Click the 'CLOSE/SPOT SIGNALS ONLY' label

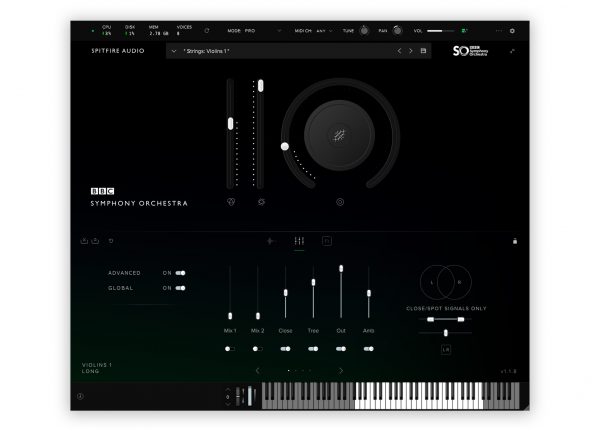(446, 308)
